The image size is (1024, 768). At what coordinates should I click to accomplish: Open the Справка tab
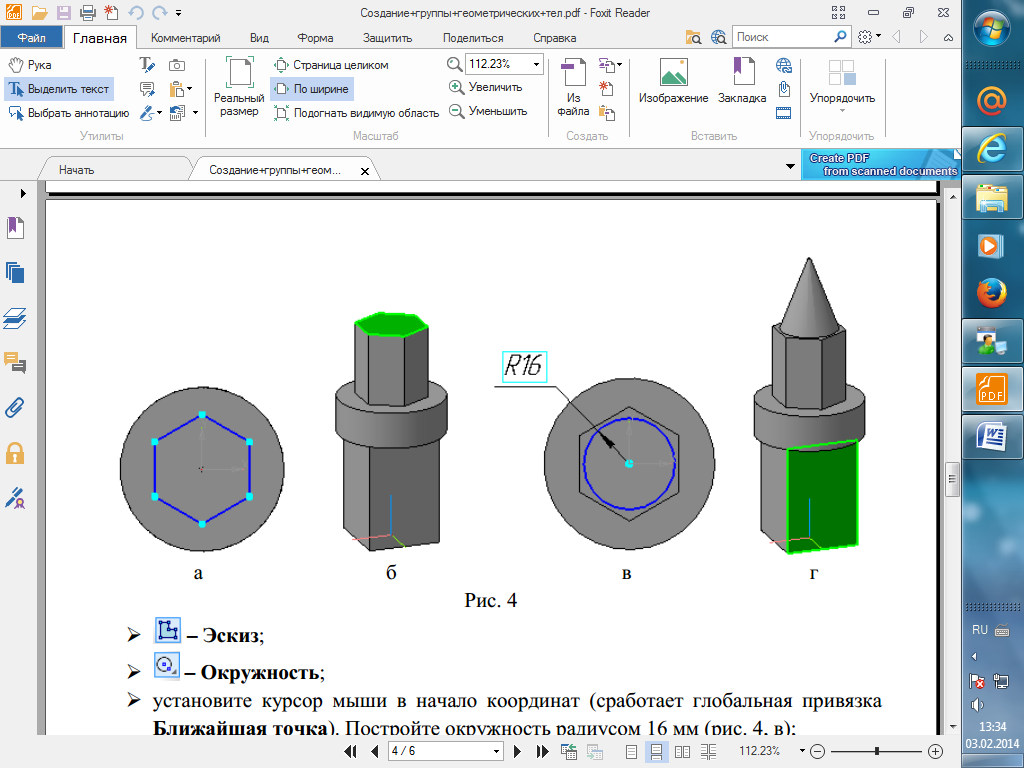click(554, 38)
